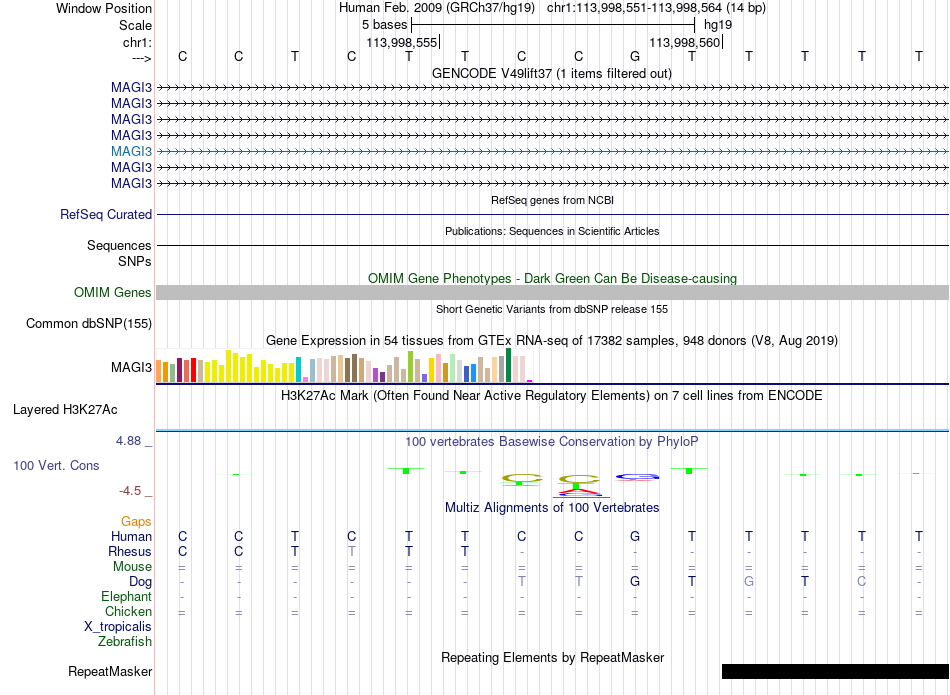Open the Common dbSNP(155) track label
This screenshot has height=695, width=950.
pos(89,324)
